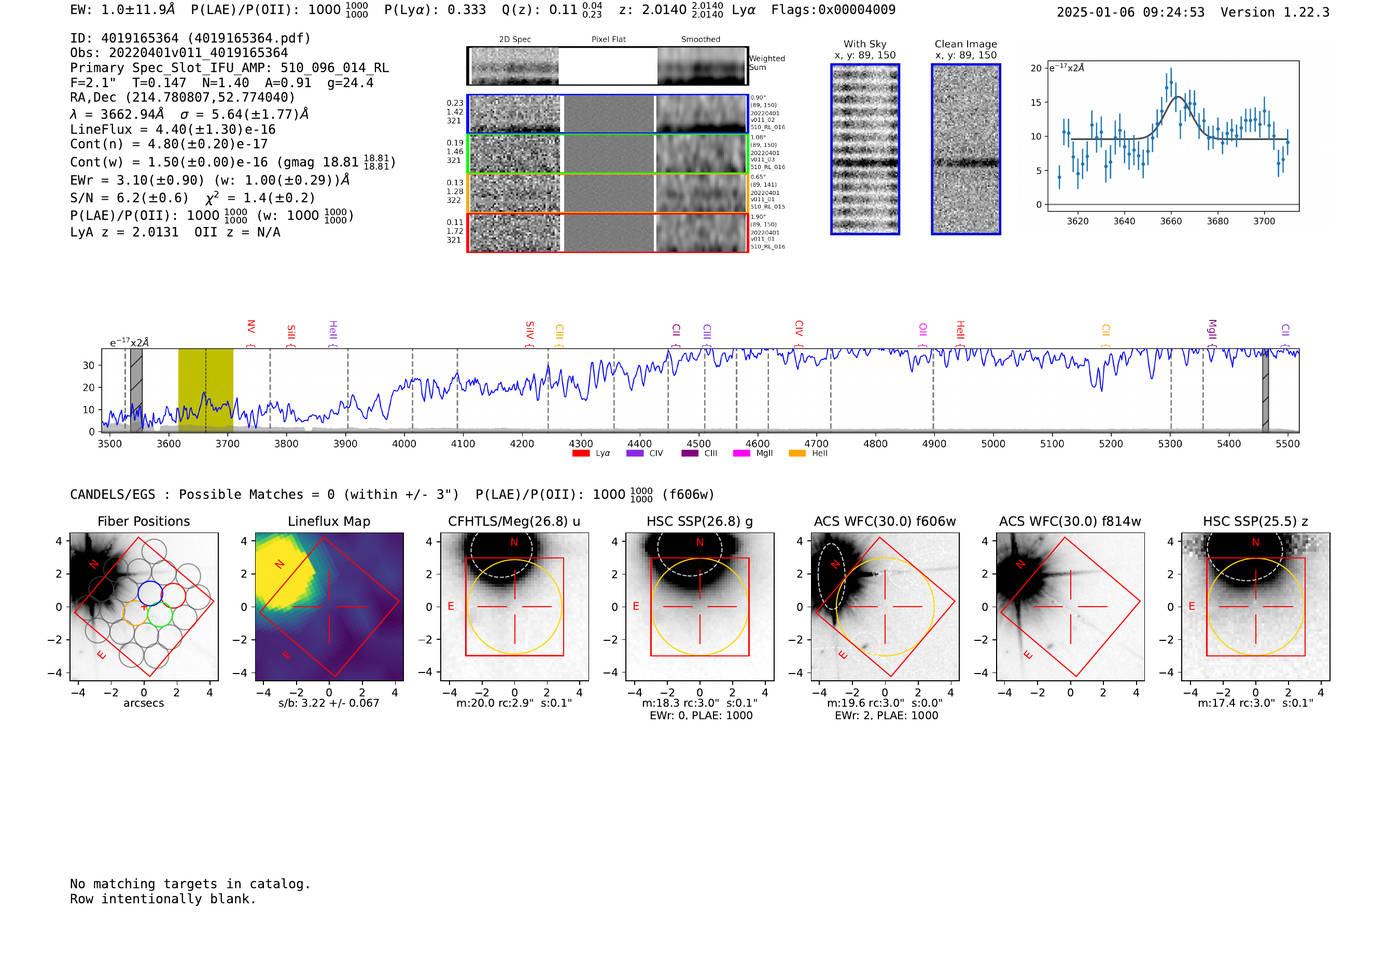Click the With Sky image panel

[865, 149]
